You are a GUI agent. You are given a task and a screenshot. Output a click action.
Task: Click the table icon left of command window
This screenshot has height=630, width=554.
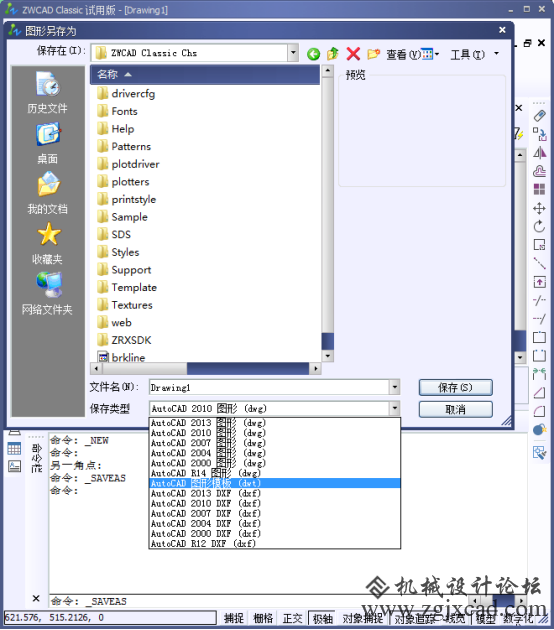coord(14,449)
